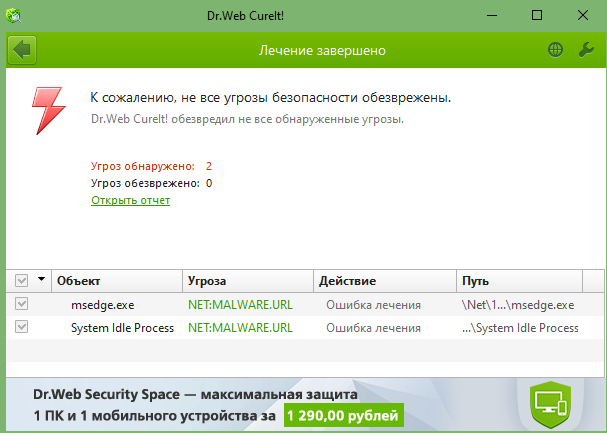Click the Dr.Web CureIt! title bar app icon

[14, 16]
